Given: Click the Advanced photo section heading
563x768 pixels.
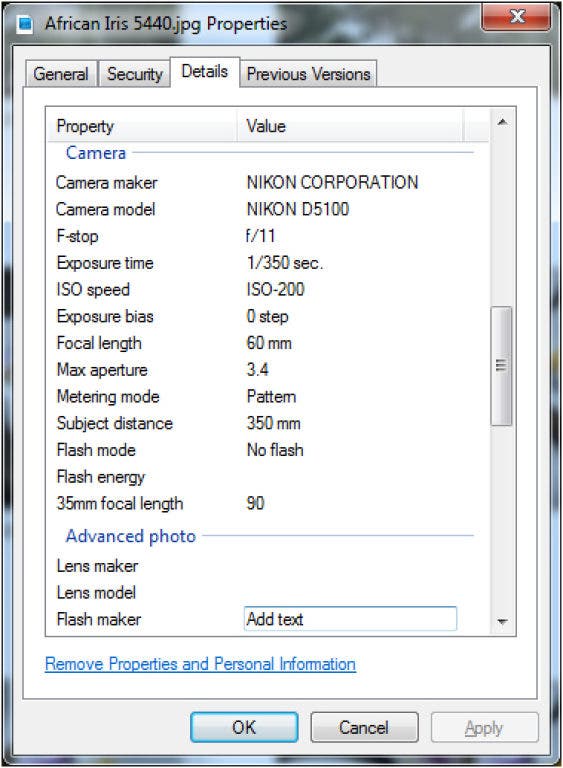Looking at the screenshot, I should click(x=131, y=536).
